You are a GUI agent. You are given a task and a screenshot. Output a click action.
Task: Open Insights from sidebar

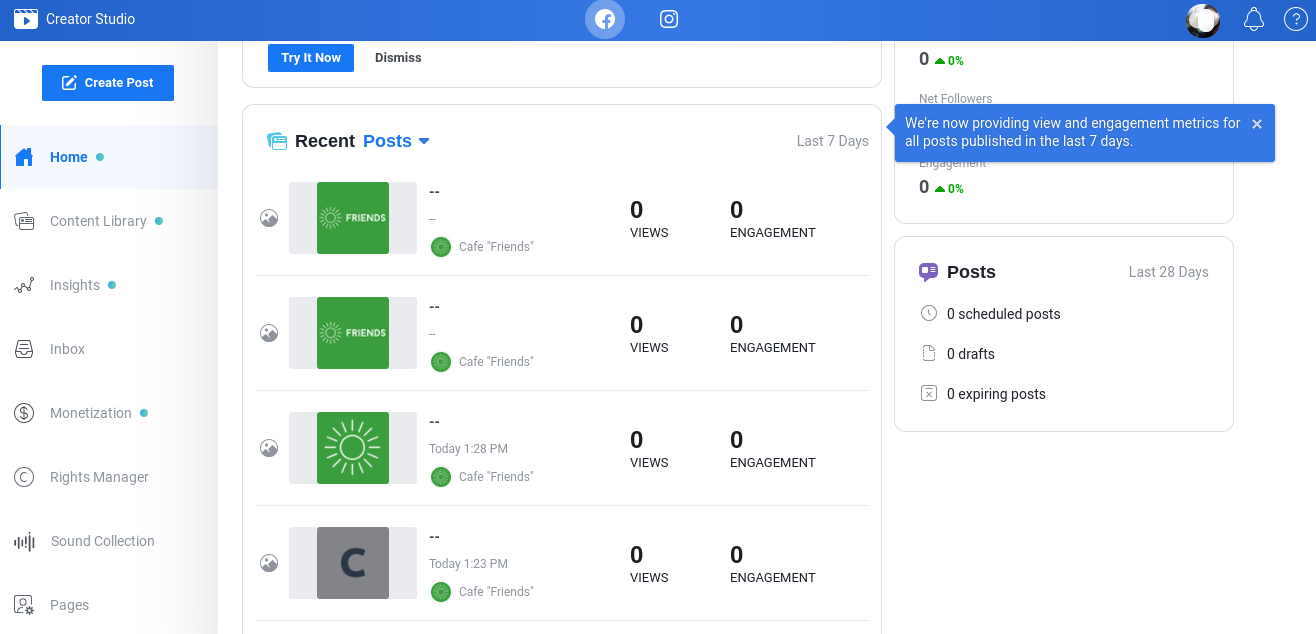click(75, 285)
